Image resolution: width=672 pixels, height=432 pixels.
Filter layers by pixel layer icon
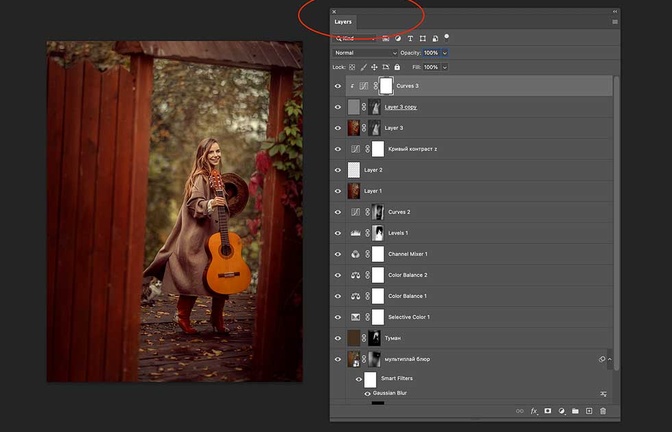pos(386,39)
